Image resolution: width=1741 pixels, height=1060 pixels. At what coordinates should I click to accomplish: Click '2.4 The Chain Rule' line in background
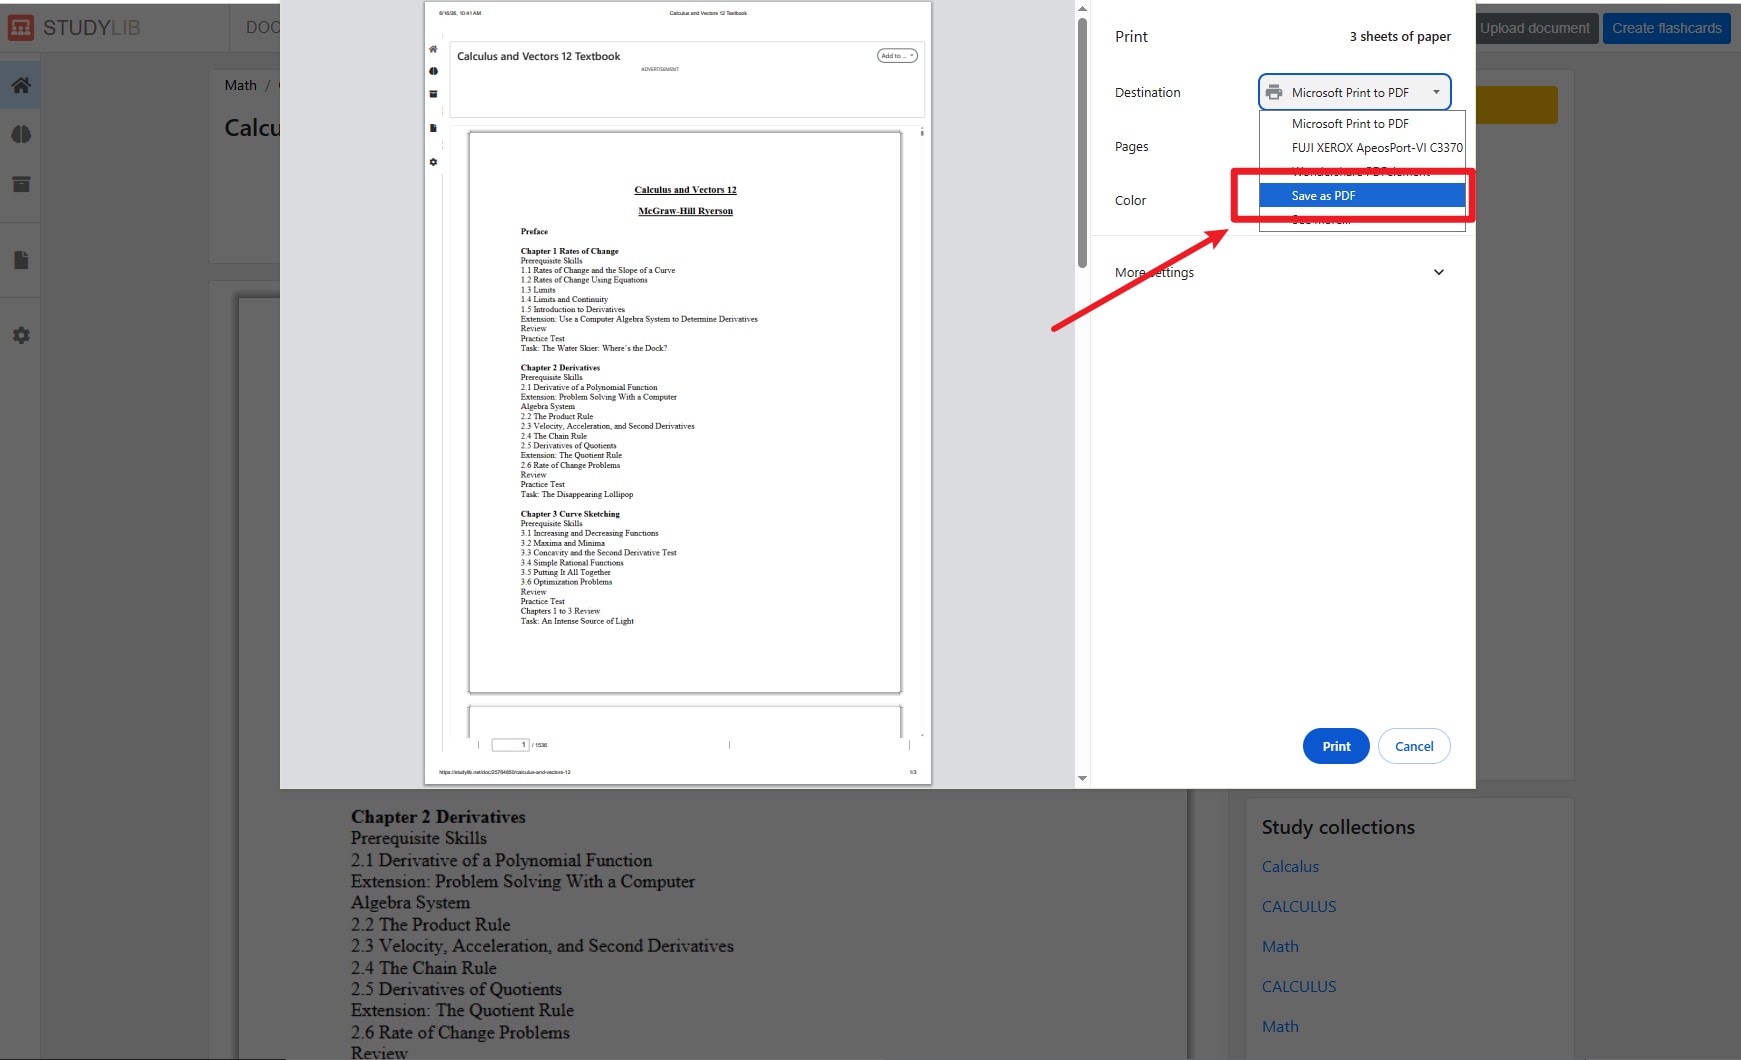(423, 968)
